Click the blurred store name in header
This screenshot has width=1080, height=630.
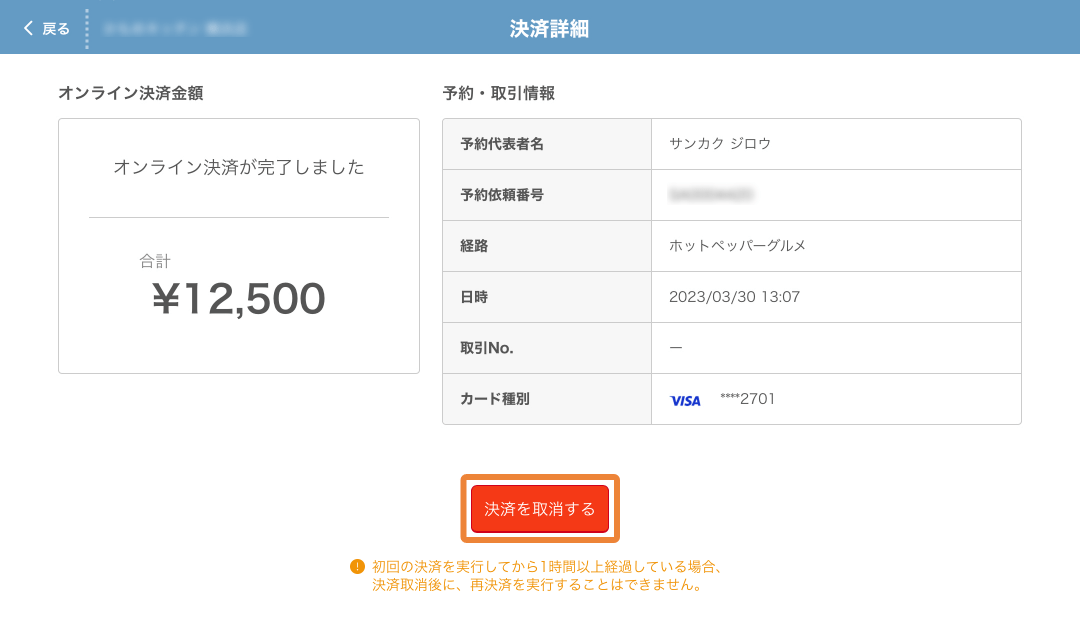tap(175, 28)
